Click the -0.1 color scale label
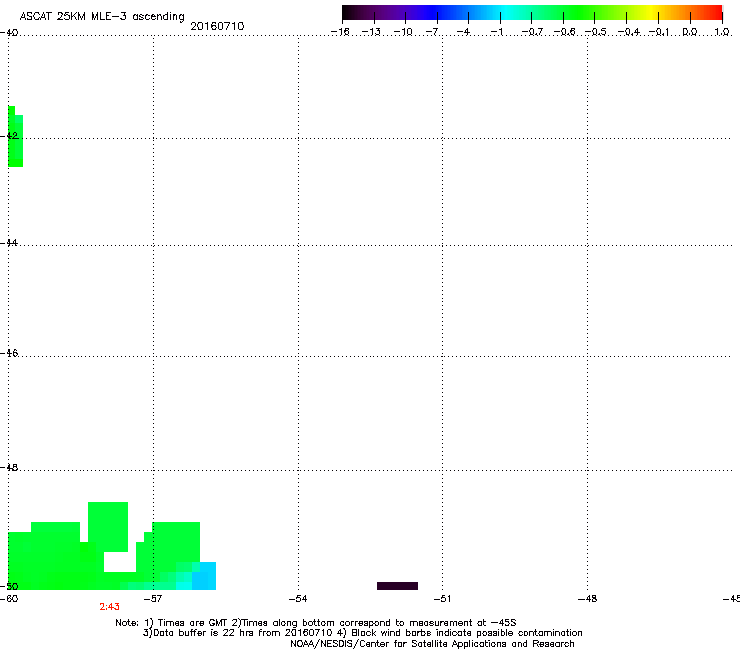The image size is (740, 650). (659, 32)
